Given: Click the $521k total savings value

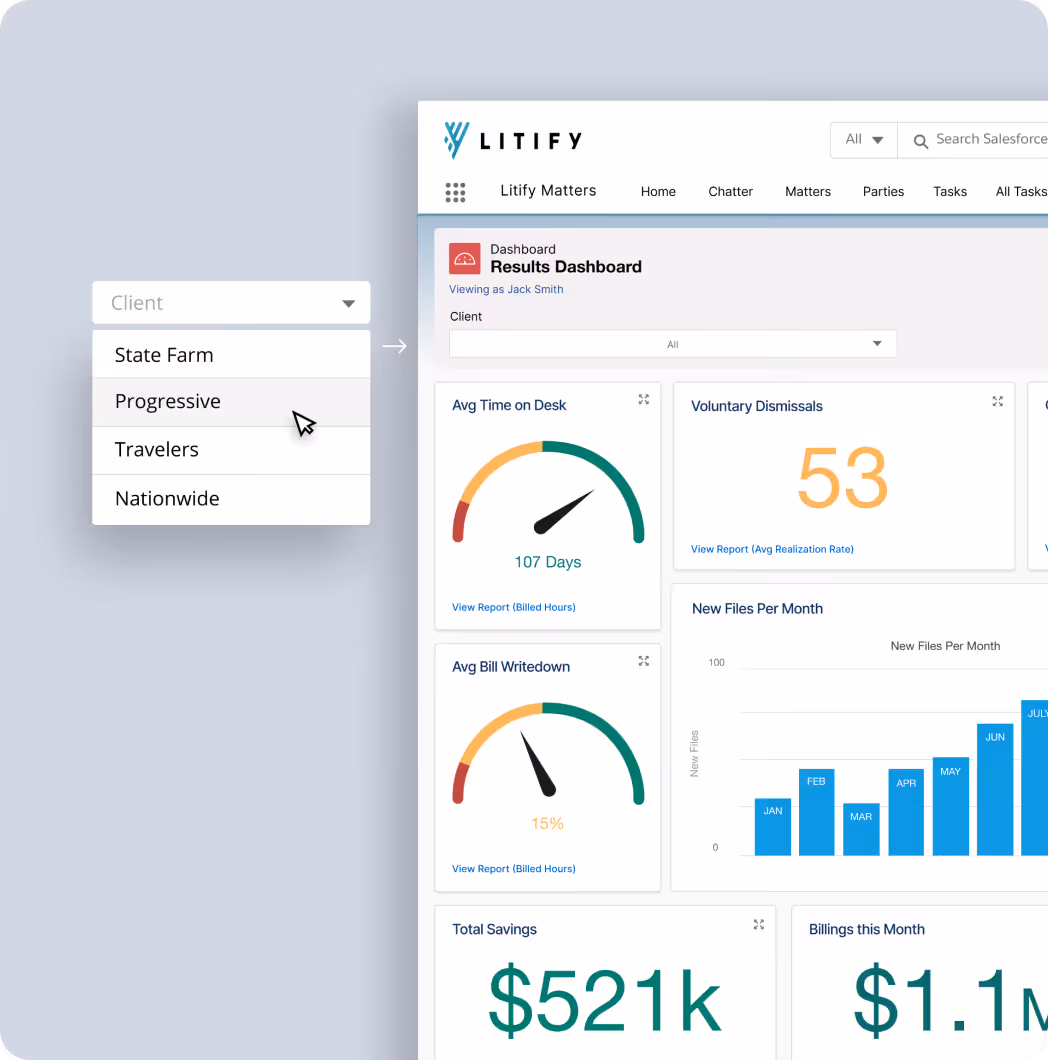Looking at the screenshot, I should pos(604,1000).
